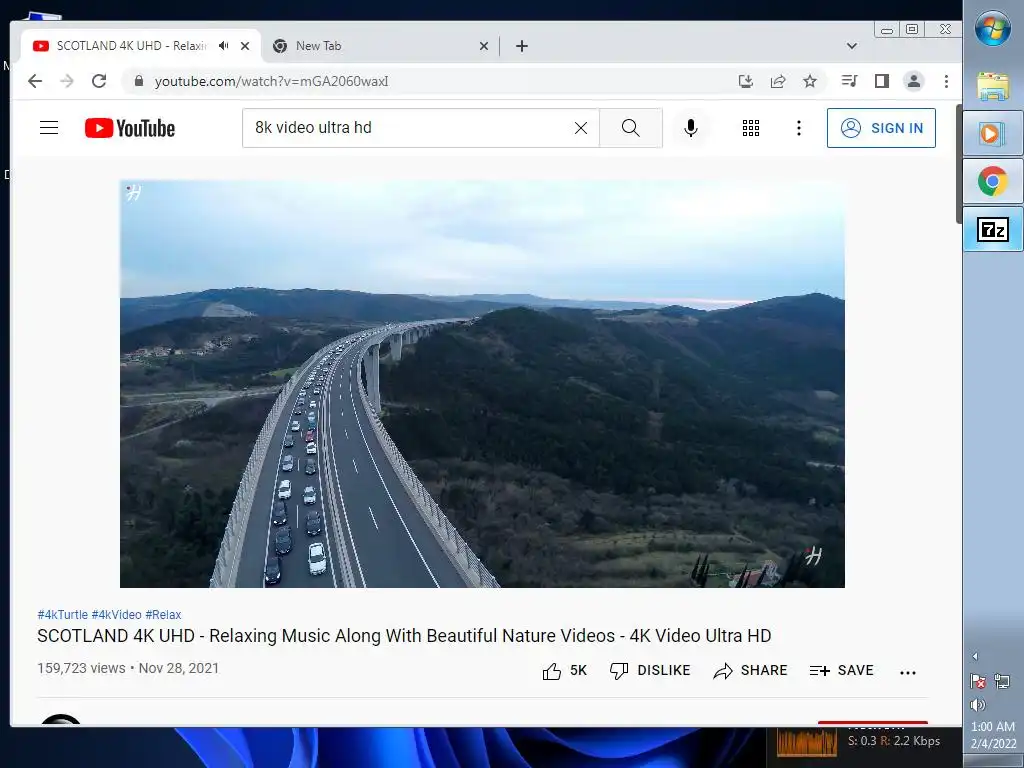The image size is (1024, 768).
Task: Clear the YouTube search text
Action: pos(581,128)
